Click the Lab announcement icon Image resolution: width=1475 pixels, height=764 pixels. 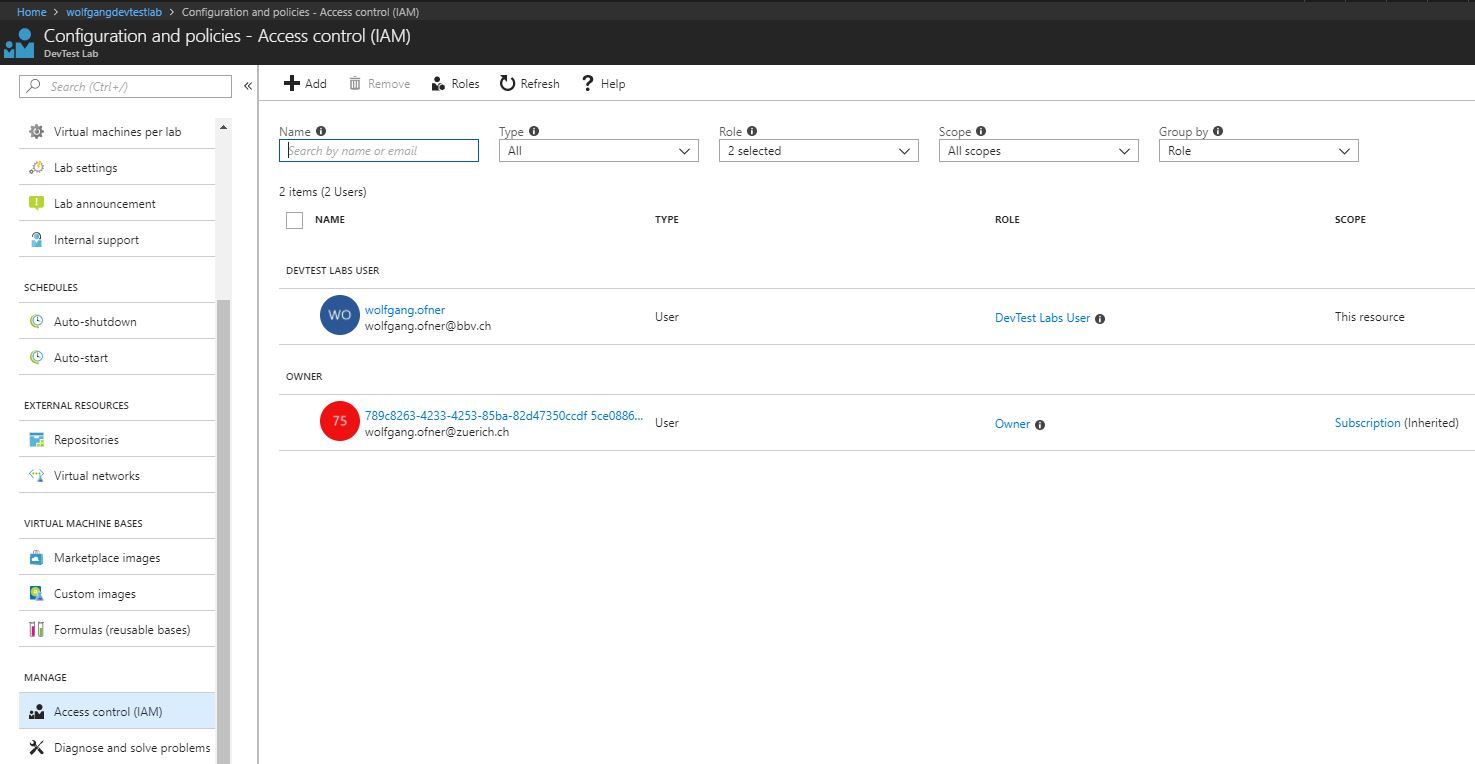pos(36,204)
